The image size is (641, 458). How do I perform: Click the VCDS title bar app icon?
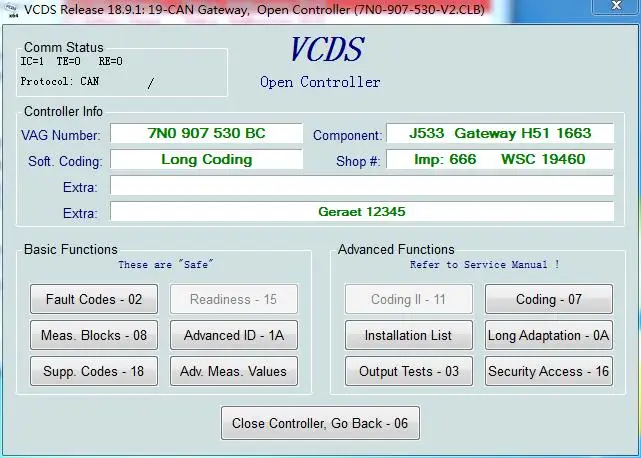point(12,10)
